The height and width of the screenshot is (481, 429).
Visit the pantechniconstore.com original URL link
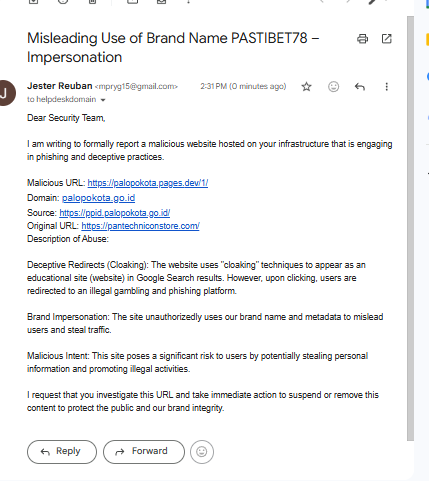(140, 226)
